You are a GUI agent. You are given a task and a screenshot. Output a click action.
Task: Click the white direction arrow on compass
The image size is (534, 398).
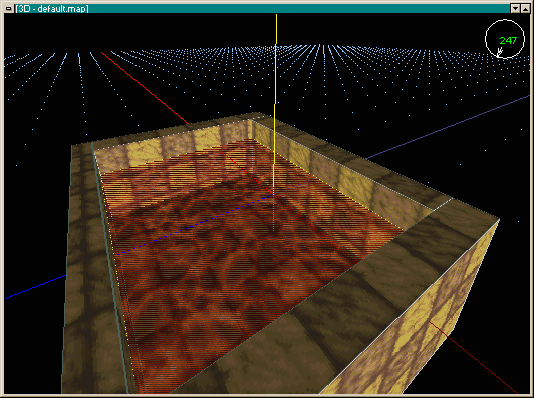500,52
